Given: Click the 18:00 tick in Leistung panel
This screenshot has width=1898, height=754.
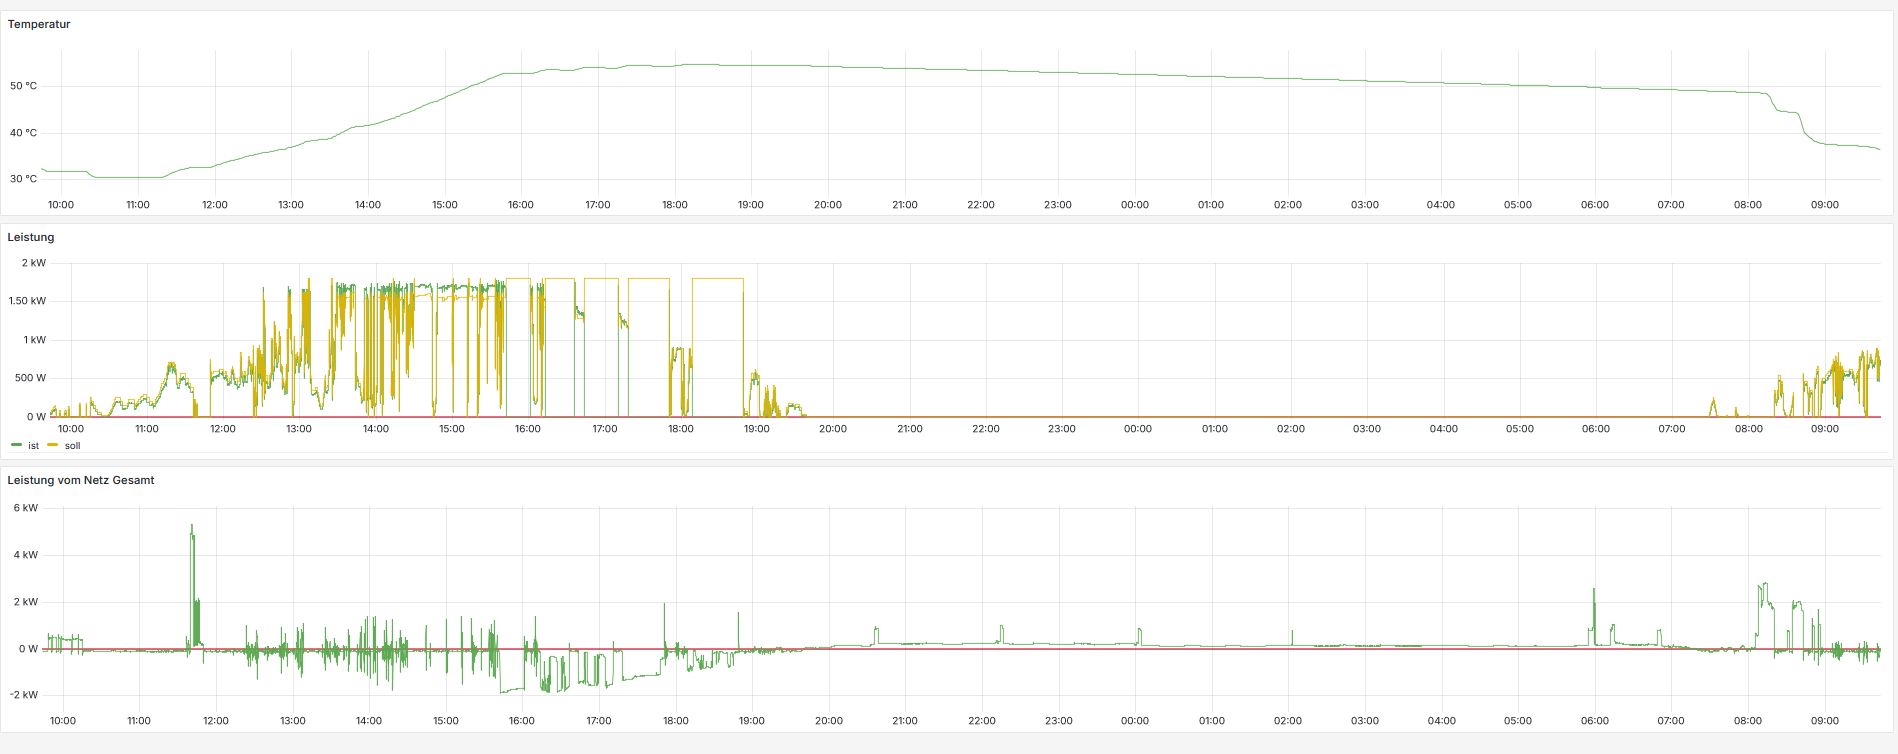Looking at the screenshot, I should tap(681, 429).
